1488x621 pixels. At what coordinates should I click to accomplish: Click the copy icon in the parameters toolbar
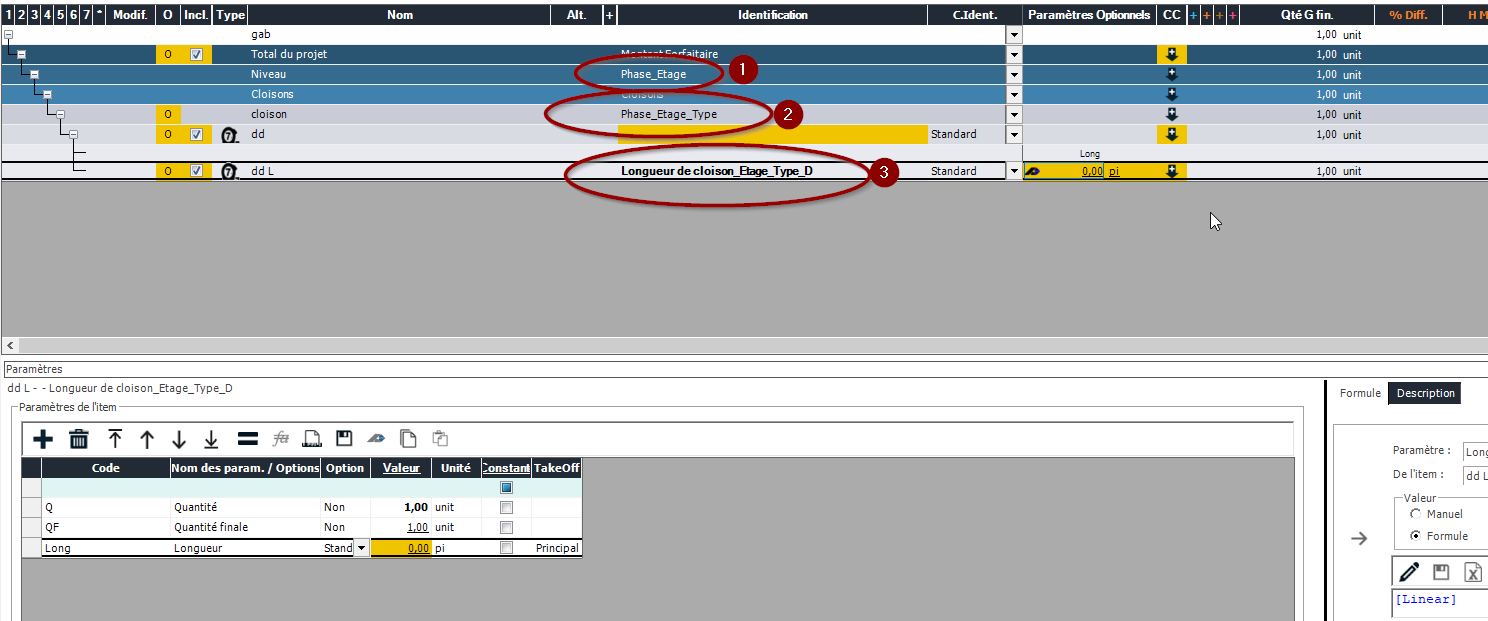coord(407,439)
